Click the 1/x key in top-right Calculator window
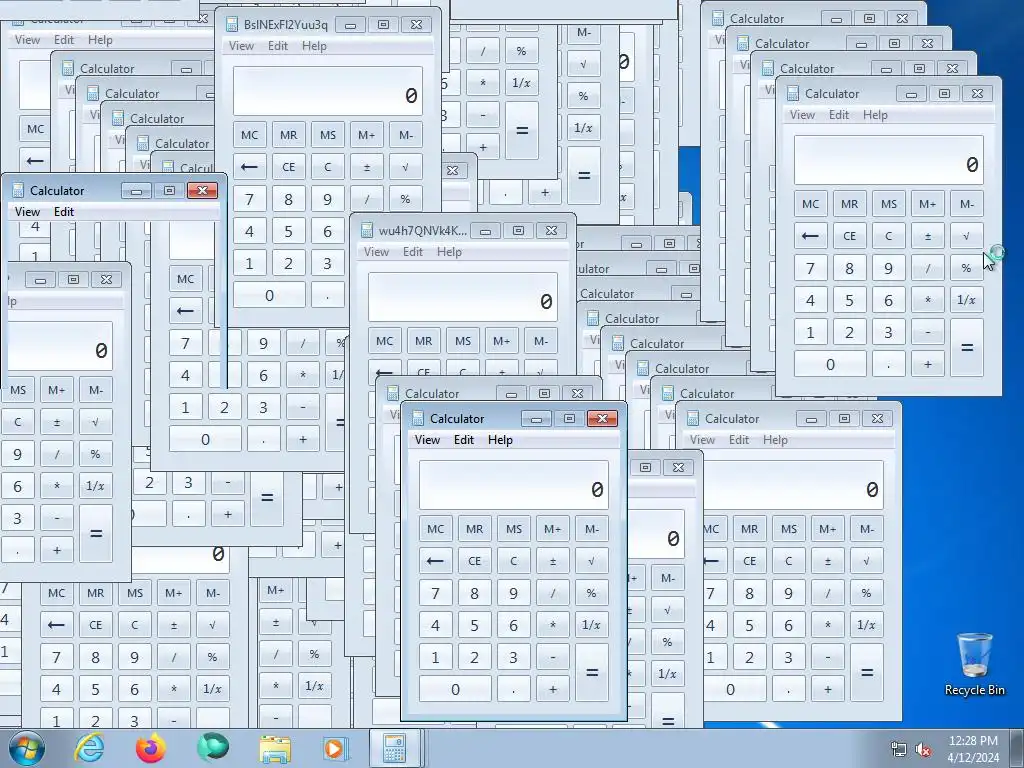 point(967,300)
